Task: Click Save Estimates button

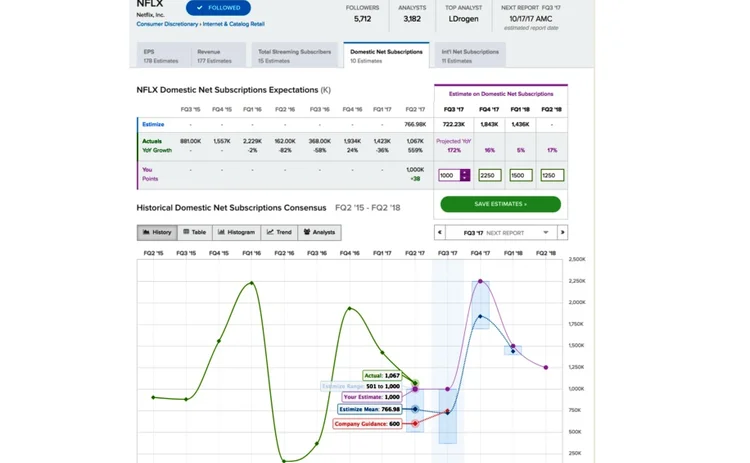Action: tap(500, 204)
